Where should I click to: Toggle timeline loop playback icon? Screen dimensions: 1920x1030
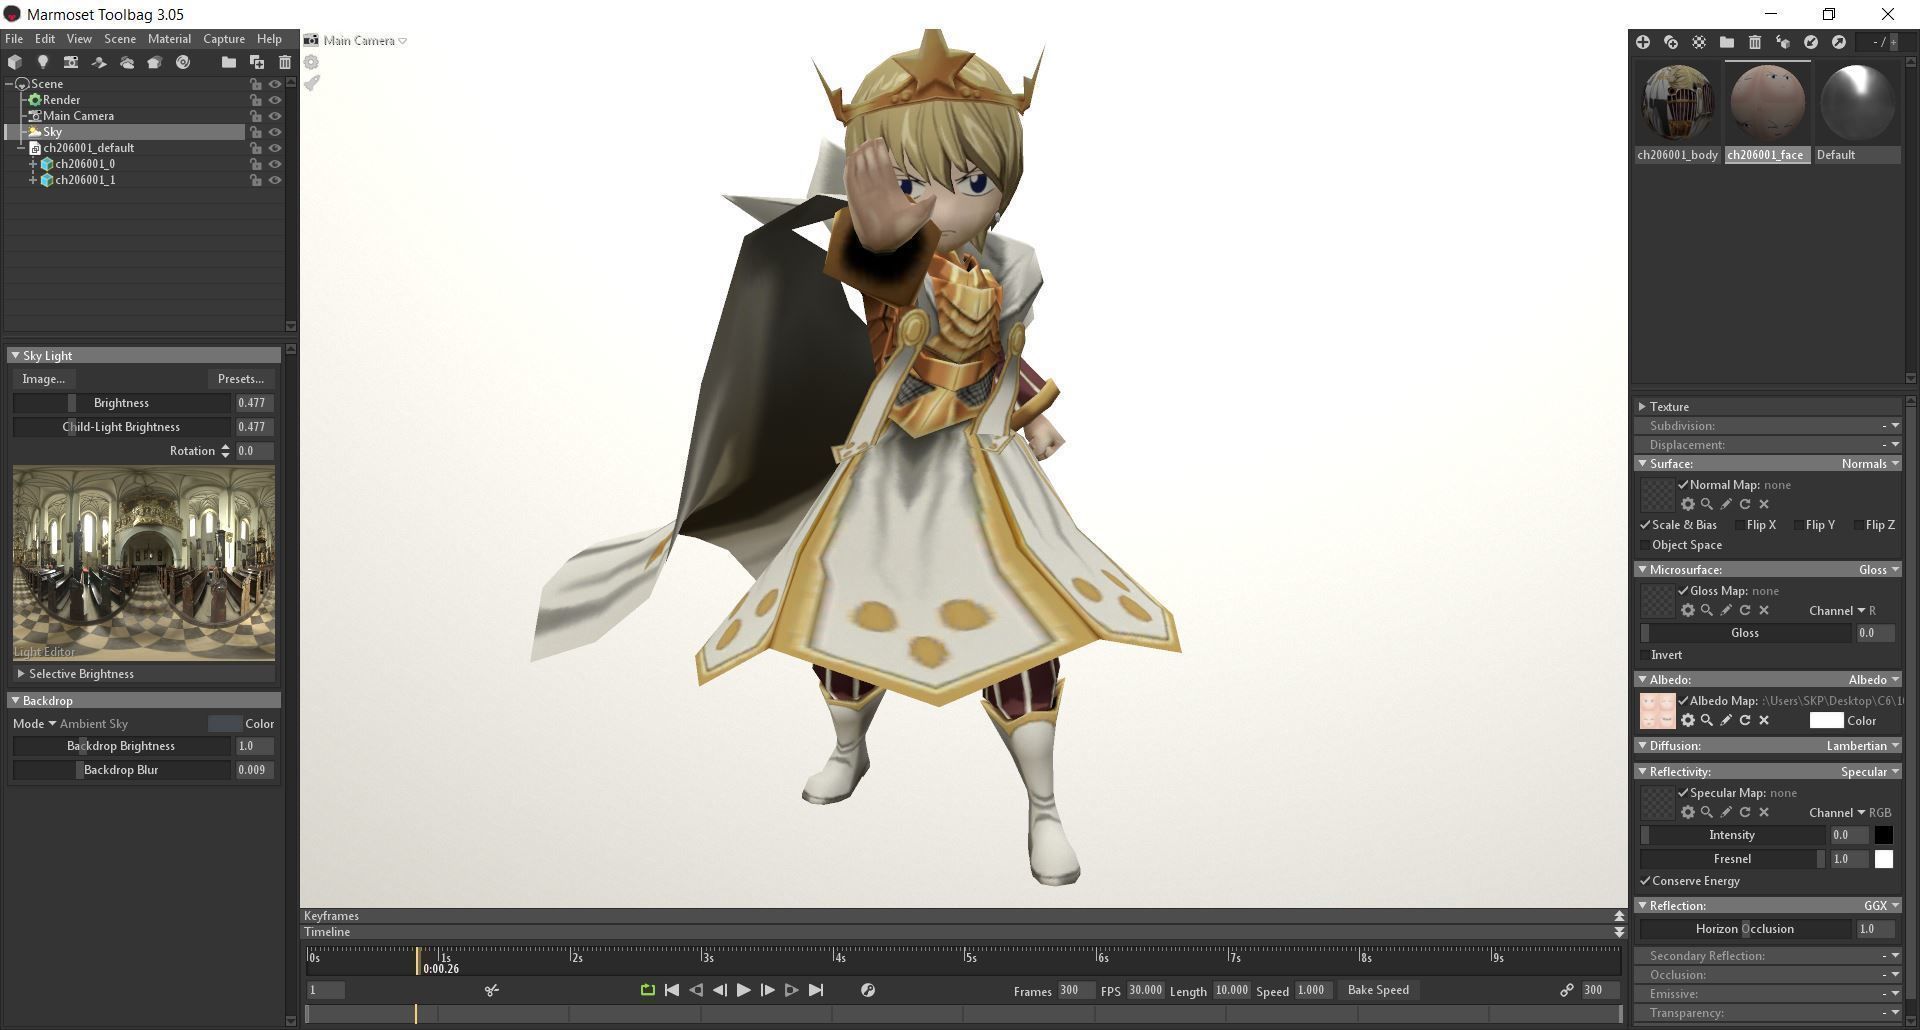[648, 990]
